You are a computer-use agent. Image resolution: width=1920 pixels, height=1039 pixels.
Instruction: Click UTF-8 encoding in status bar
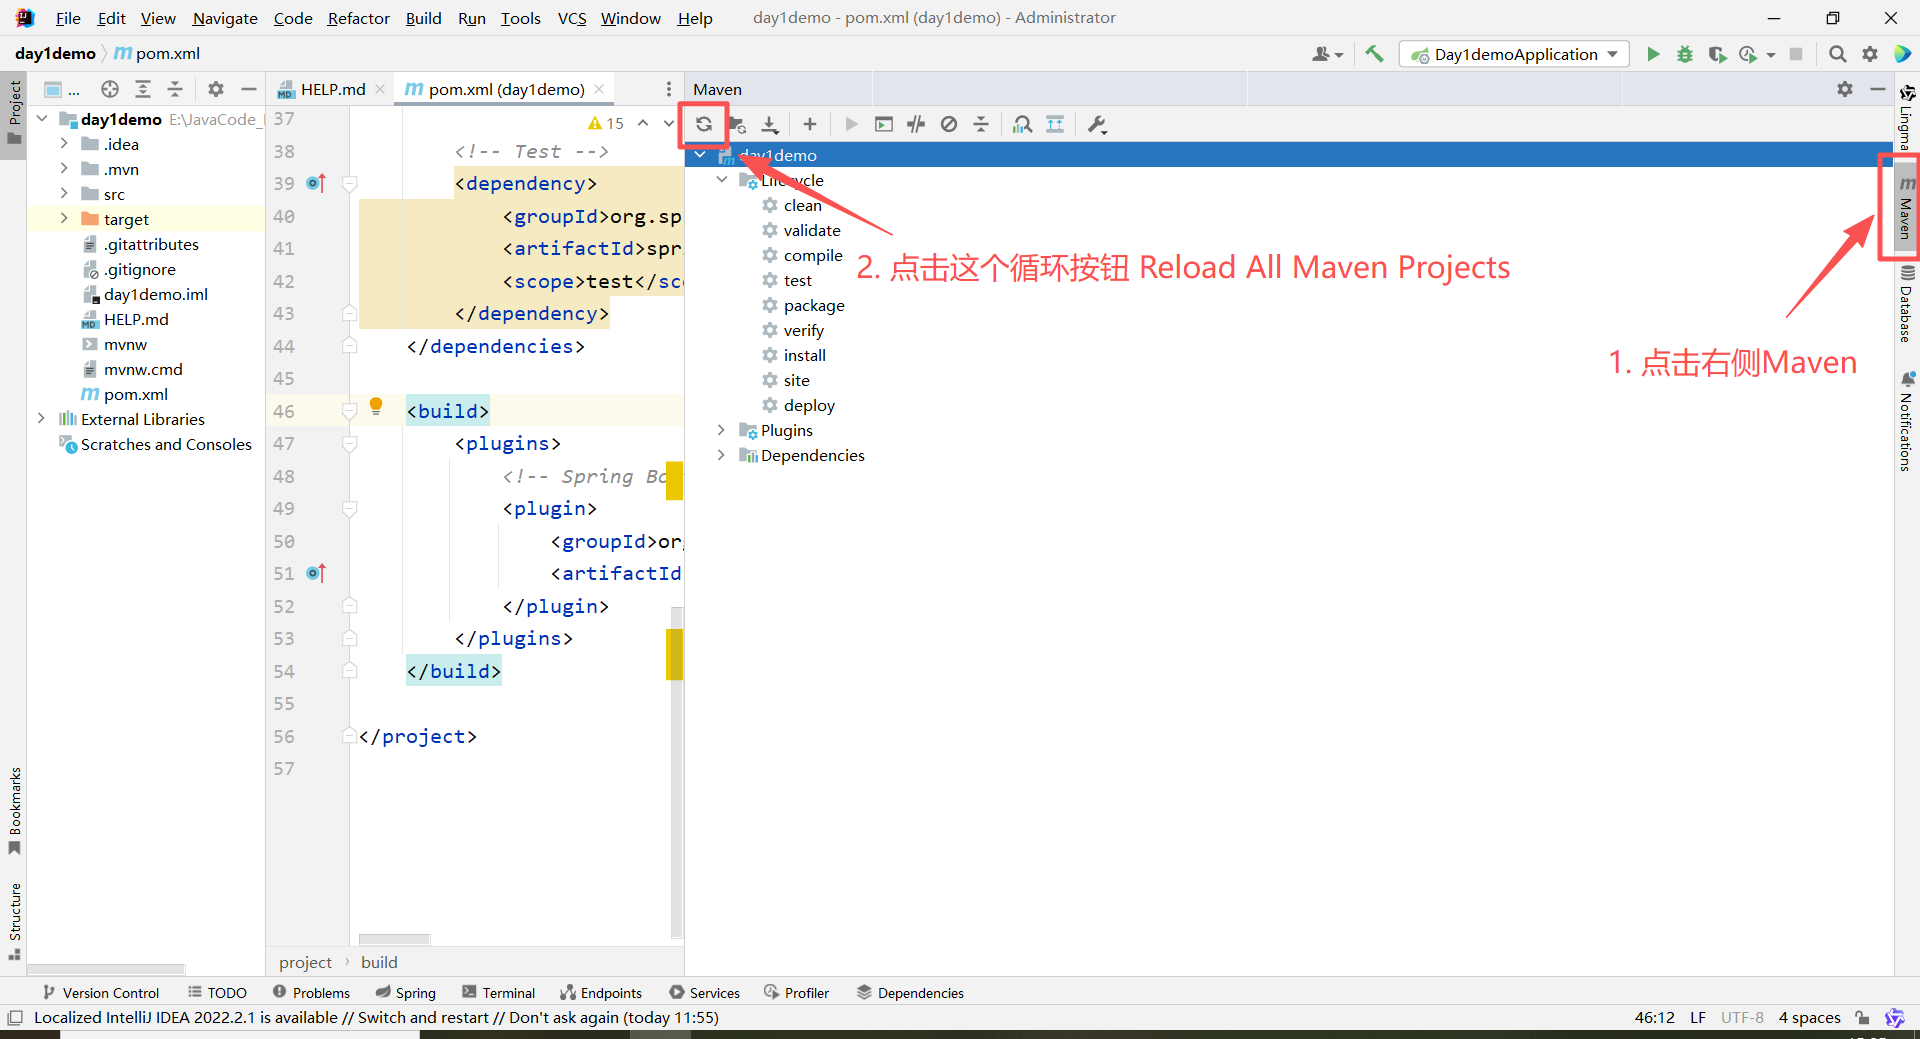pyautogui.click(x=1742, y=1017)
